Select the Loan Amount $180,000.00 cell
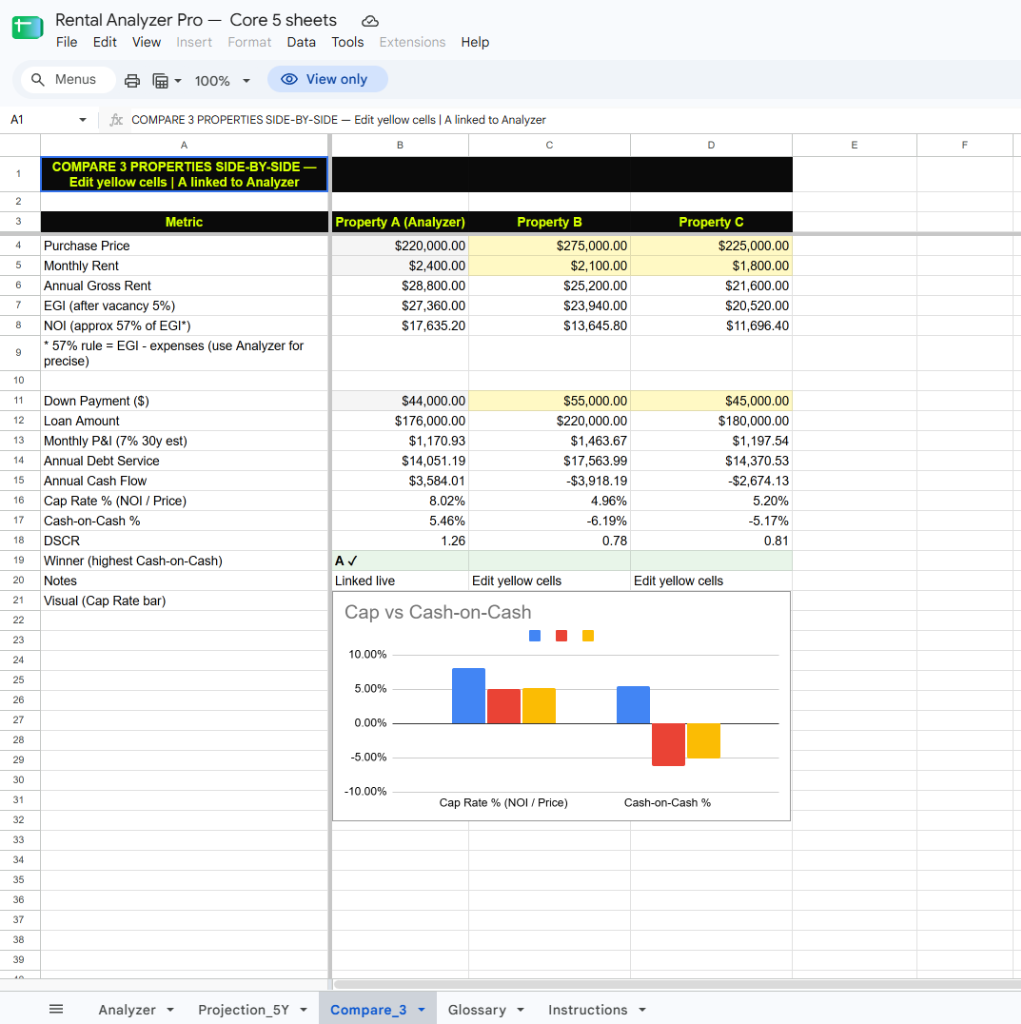Image resolution: width=1021 pixels, height=1024 pixels. click(x=711, y=421)
